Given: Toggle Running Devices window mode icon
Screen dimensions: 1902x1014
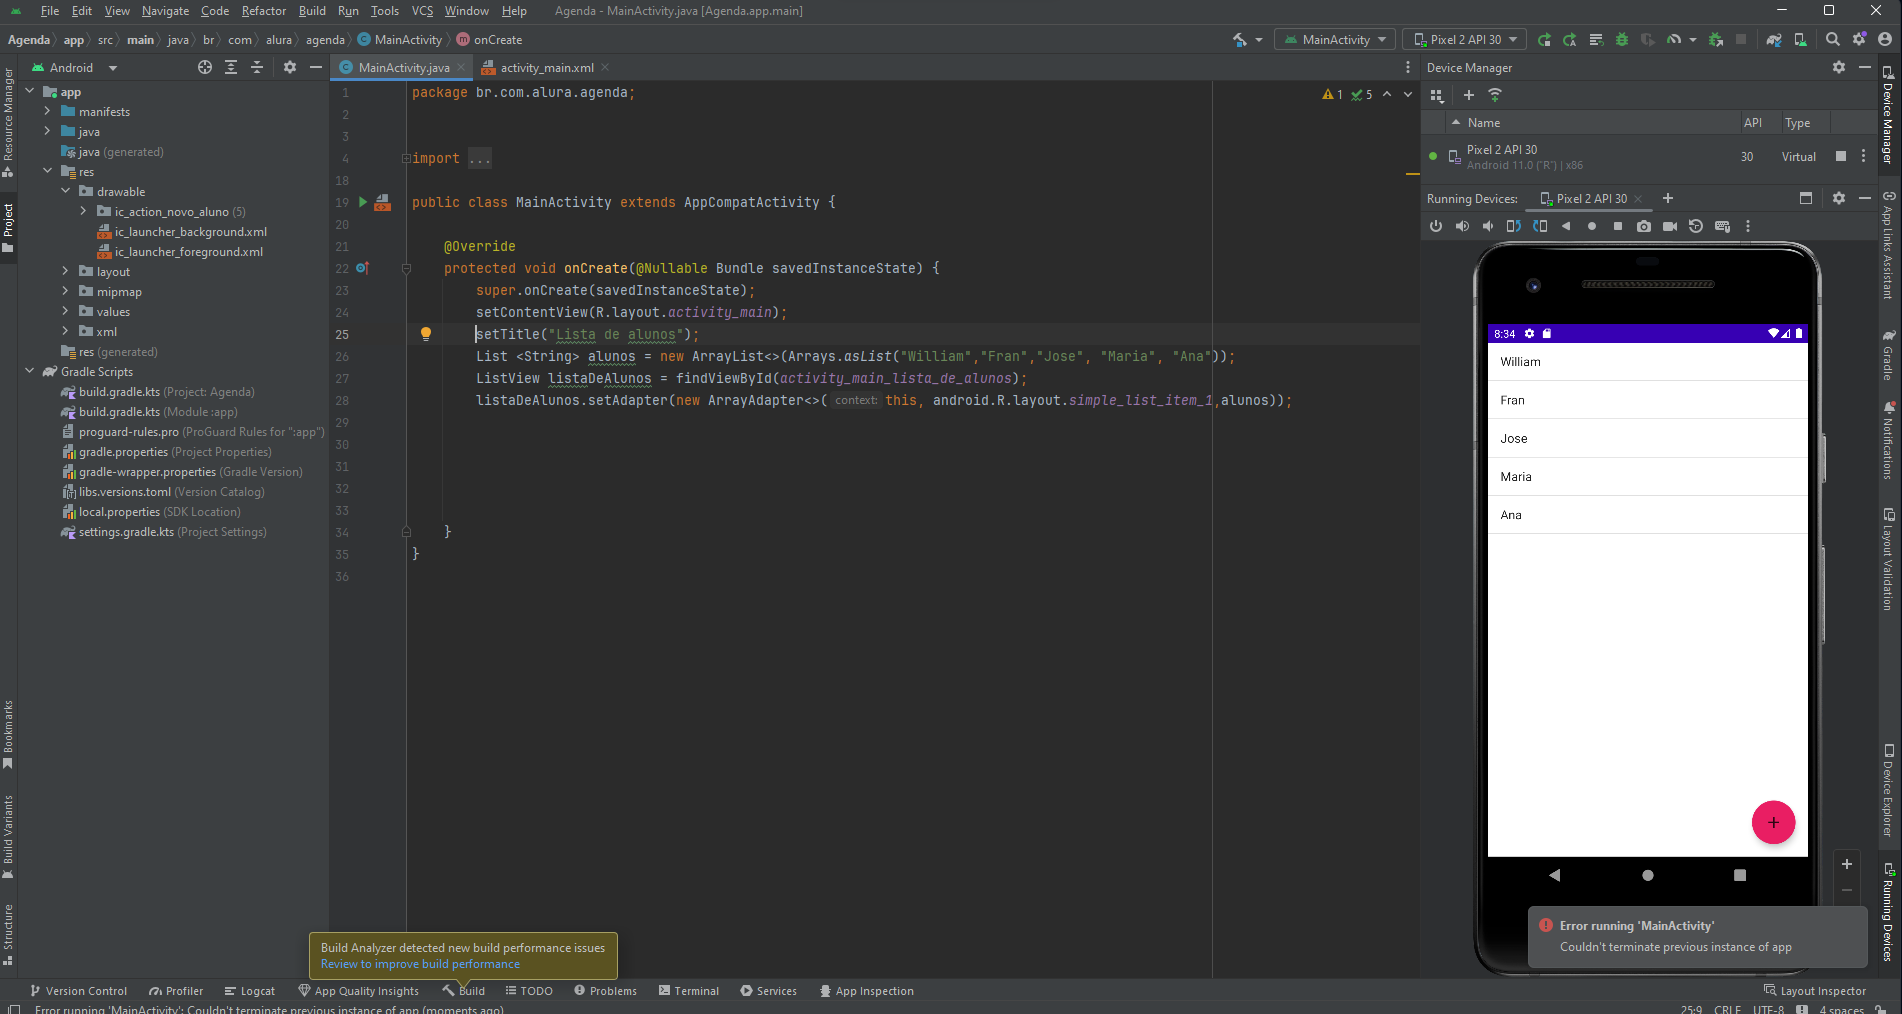Looking at the screenshot, I should 1806,198.
